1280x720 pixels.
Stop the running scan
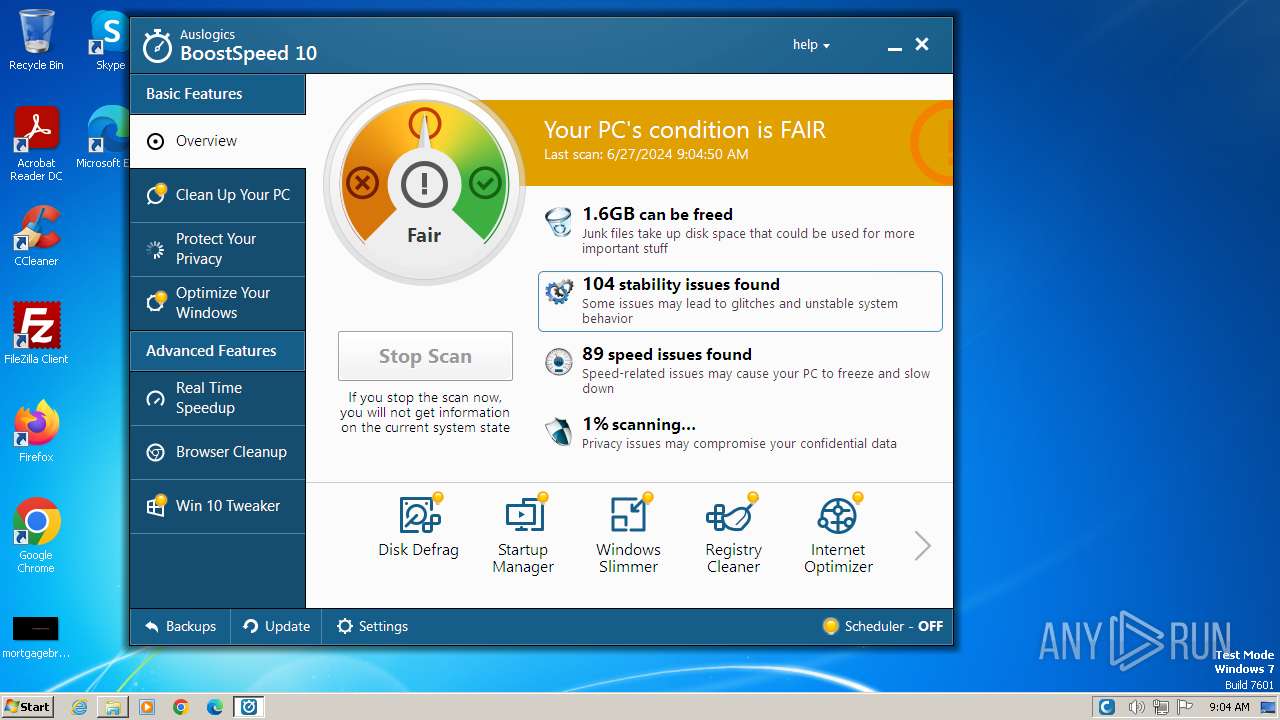(x=425, y=356)
